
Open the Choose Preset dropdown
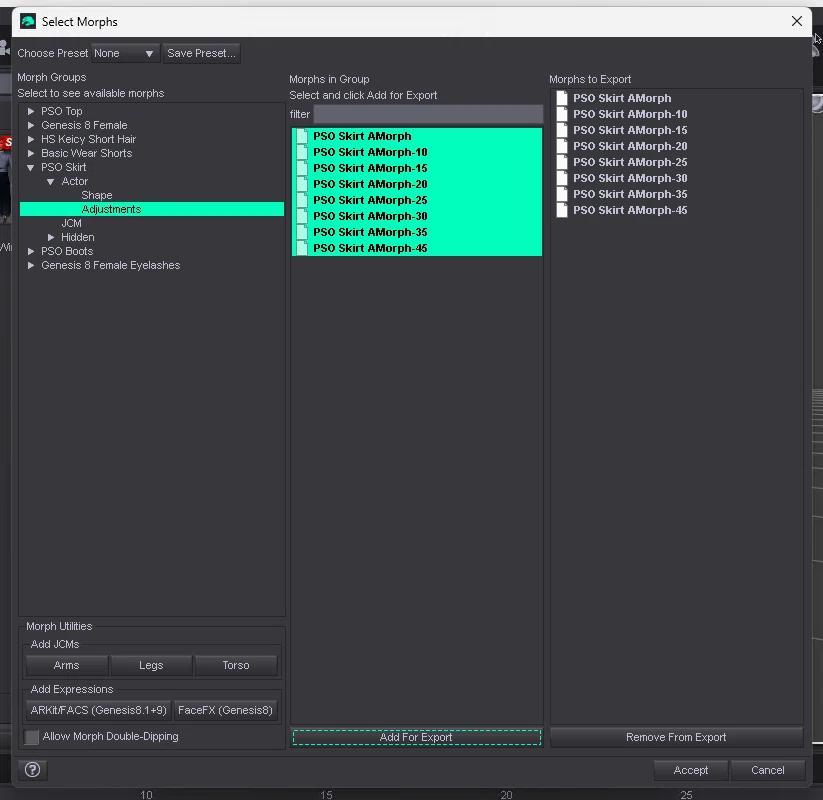pos(125,54)
